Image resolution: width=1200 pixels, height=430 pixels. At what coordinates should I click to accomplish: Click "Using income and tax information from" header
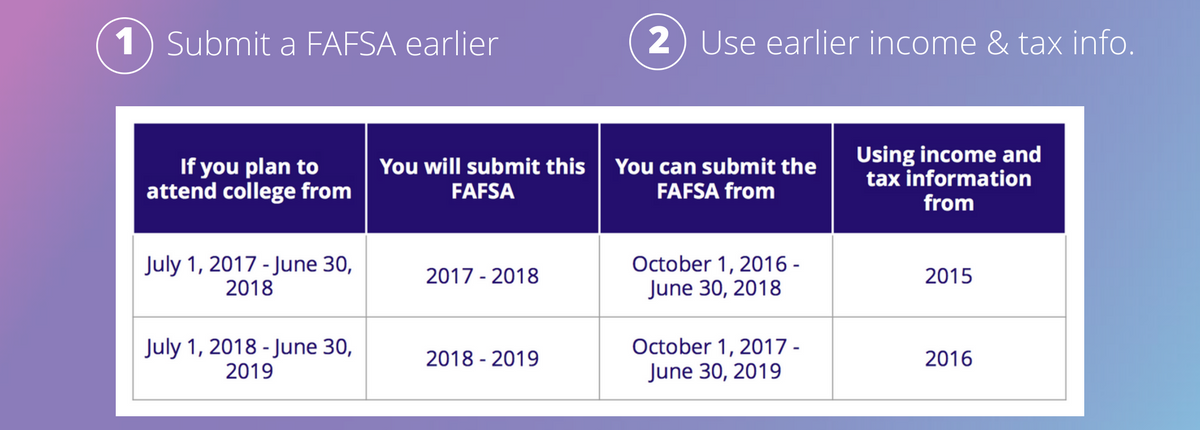948,178
